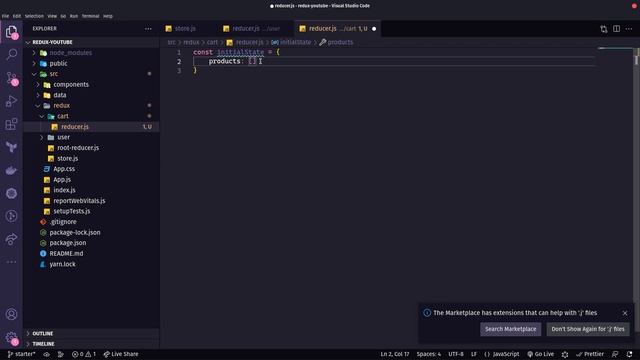Open the Help menu
This screenshot has width=640, height=360.
(107, 16)
